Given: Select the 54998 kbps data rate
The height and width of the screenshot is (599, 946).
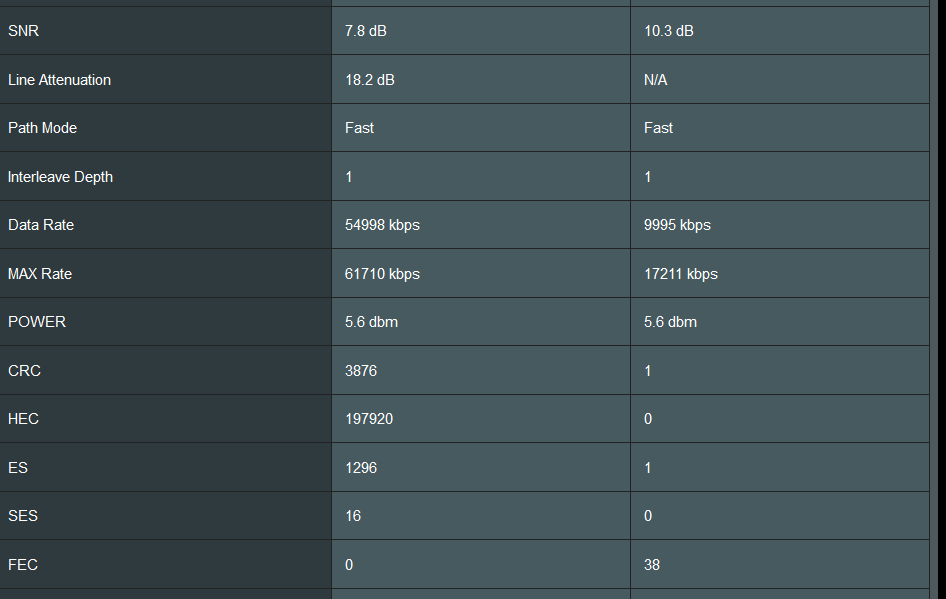Looking at the screenshot, I should coord(382,225).
